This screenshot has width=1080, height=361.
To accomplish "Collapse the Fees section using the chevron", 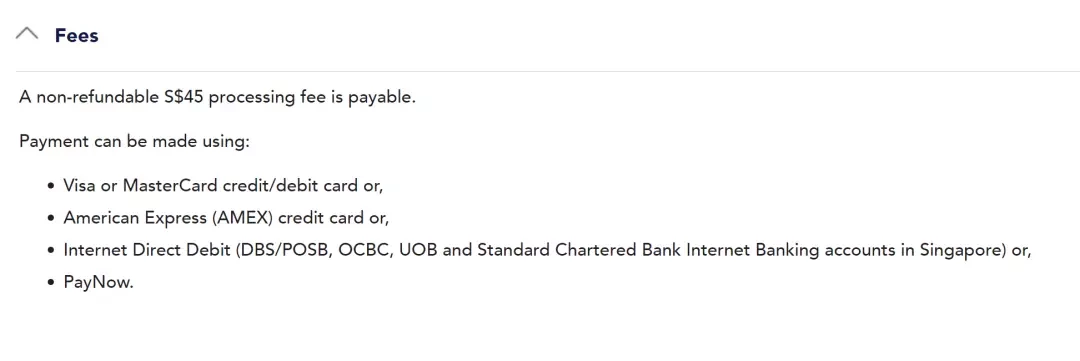I will pyautogui.click(x=27, y=34).
